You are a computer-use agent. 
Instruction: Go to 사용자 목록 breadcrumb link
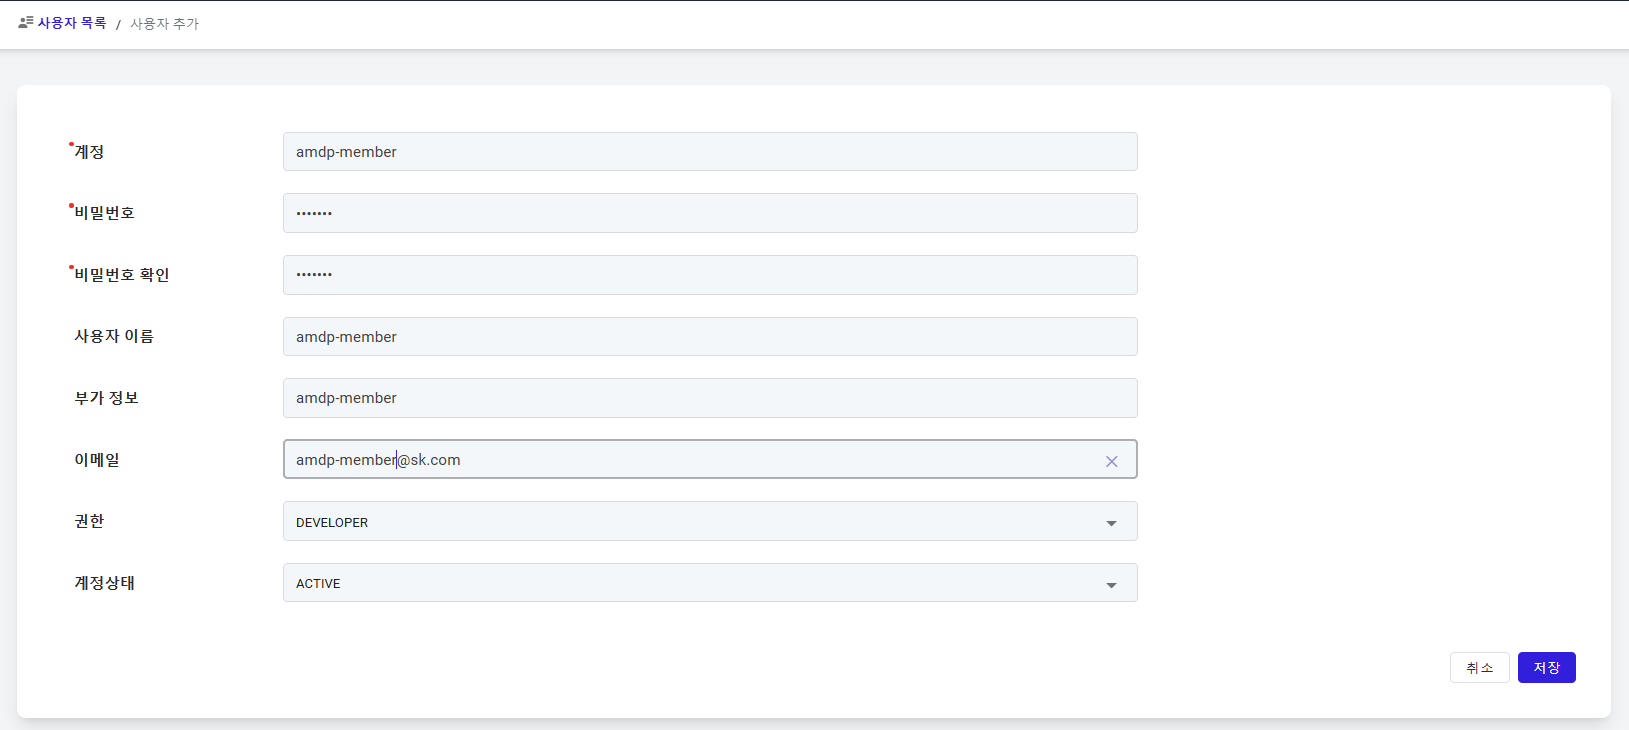pyautogui.click(x=72, y=22)
